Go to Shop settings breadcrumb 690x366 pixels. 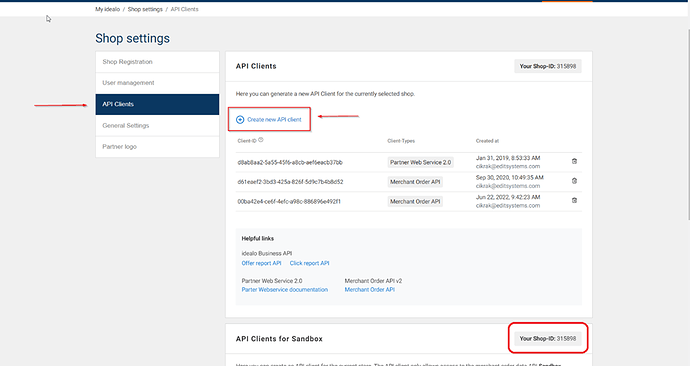click(x=145, y=9)
